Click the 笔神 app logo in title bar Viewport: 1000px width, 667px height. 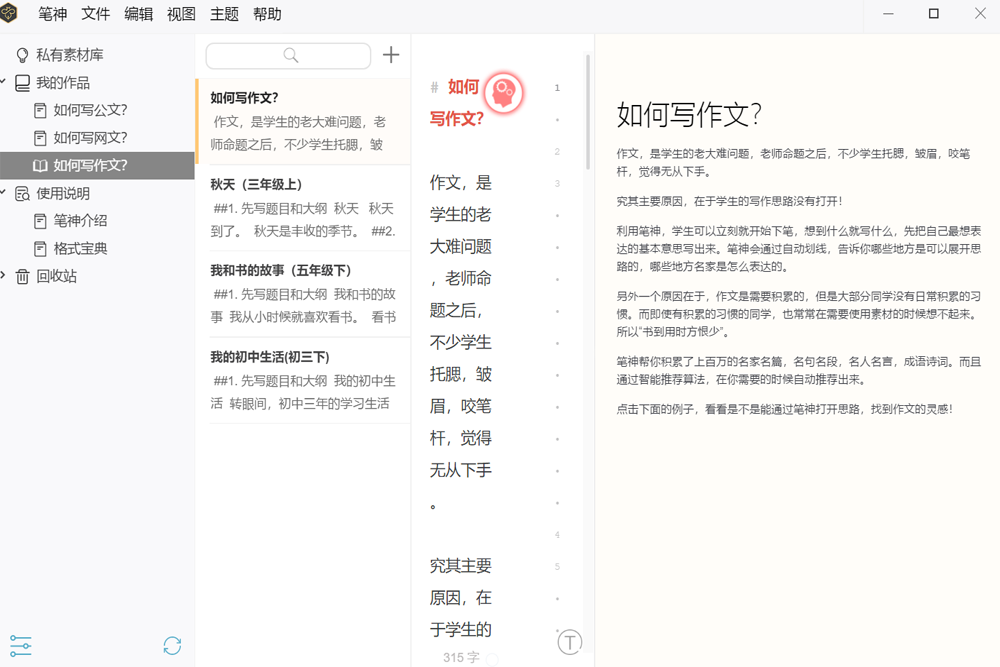point(11,14)
